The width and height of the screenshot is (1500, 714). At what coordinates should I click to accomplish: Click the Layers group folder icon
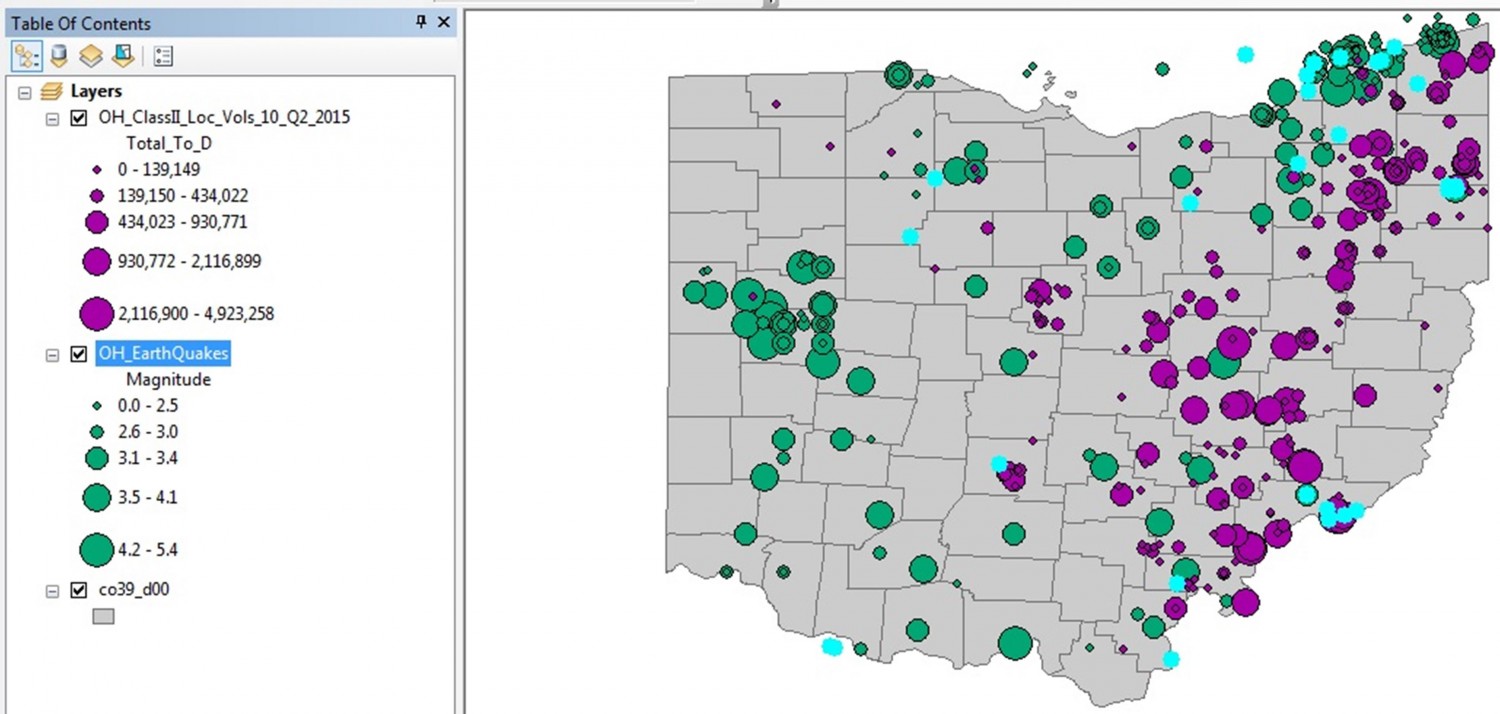point(49,91)
